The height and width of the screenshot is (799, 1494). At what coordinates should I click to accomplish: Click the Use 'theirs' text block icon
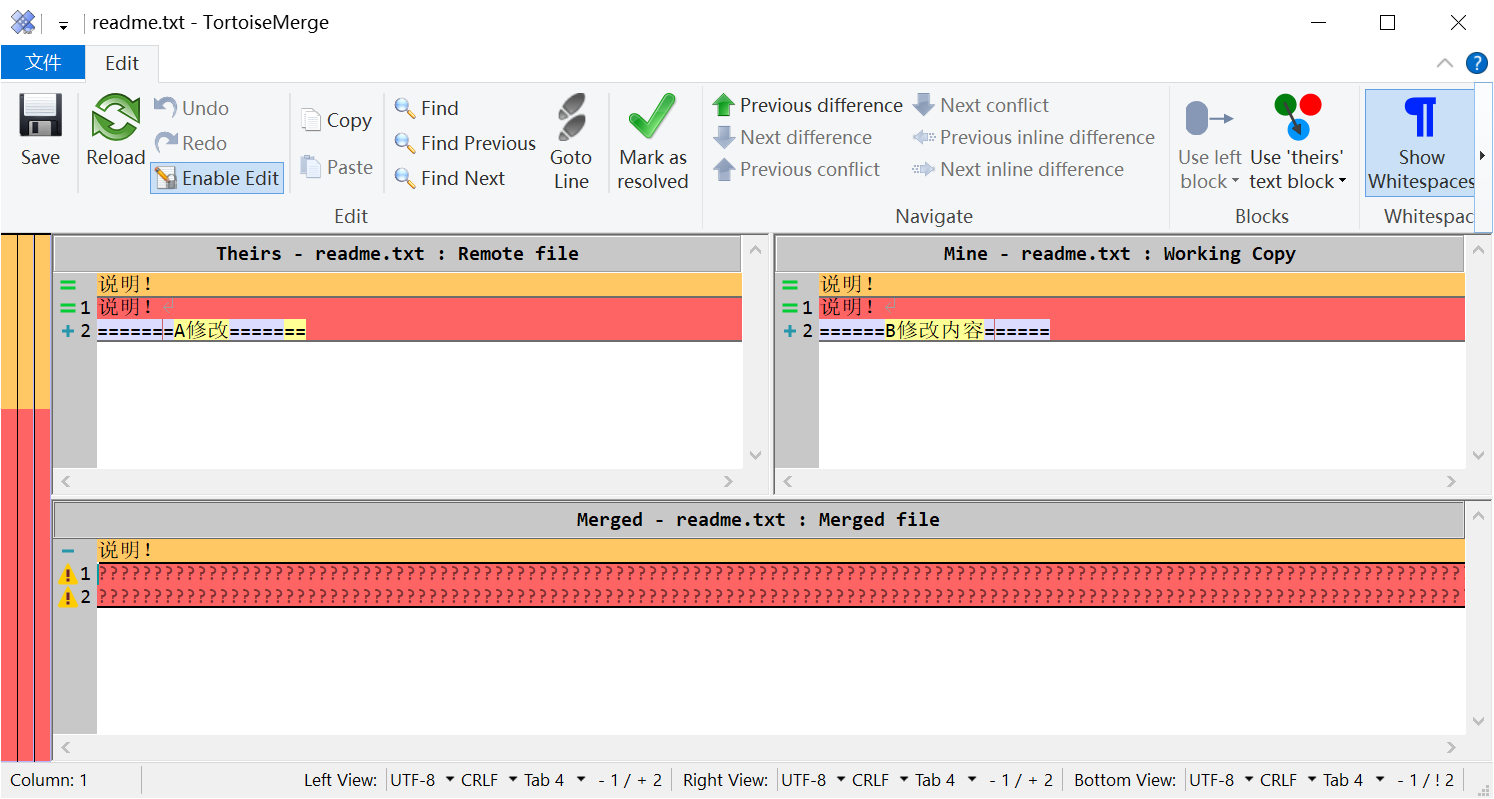[1297, 117]
